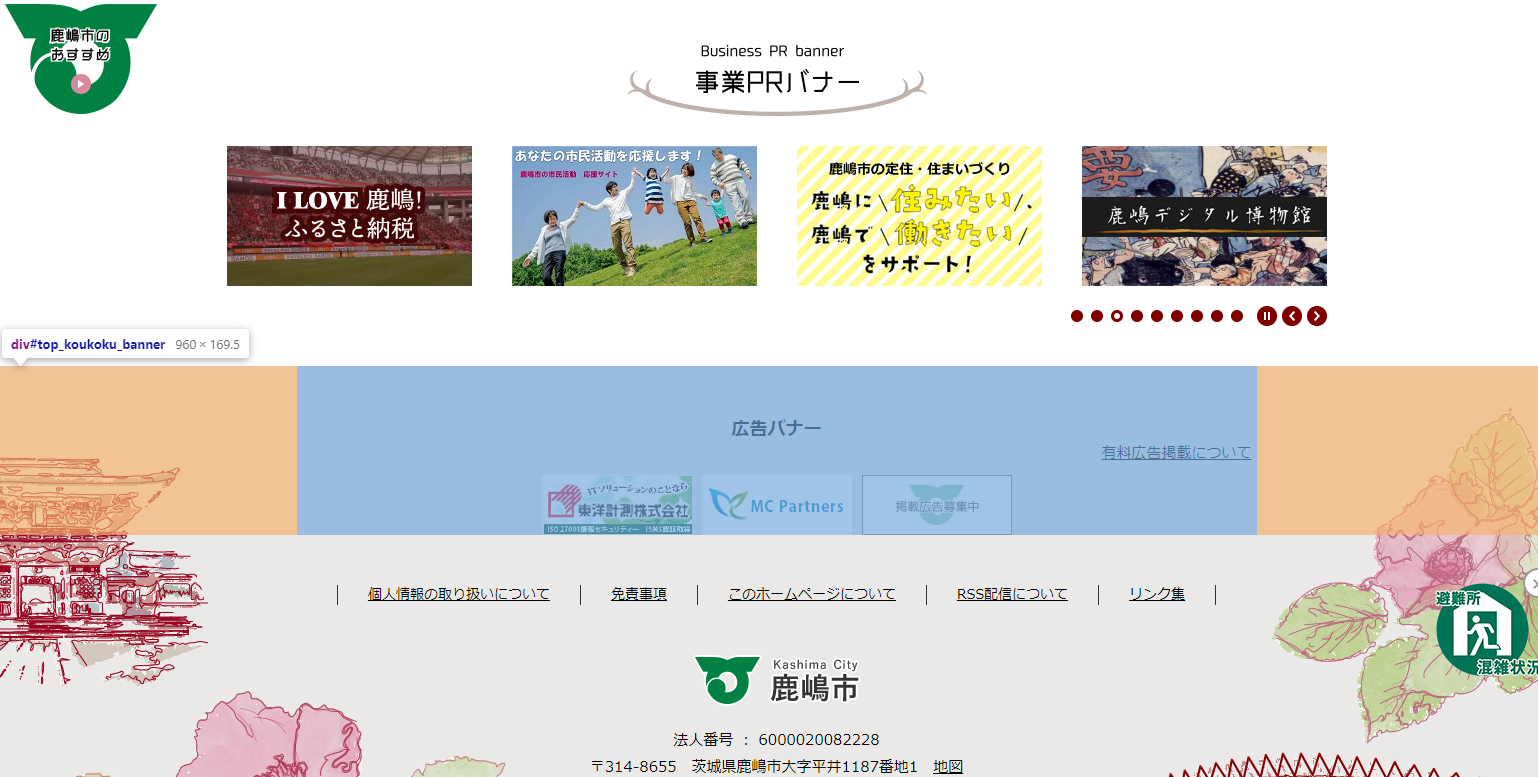The height and width of the screenshot is (777, 1538).
Task: Open the 住みたい・働きたい support banner
Action: coord(918,216)
